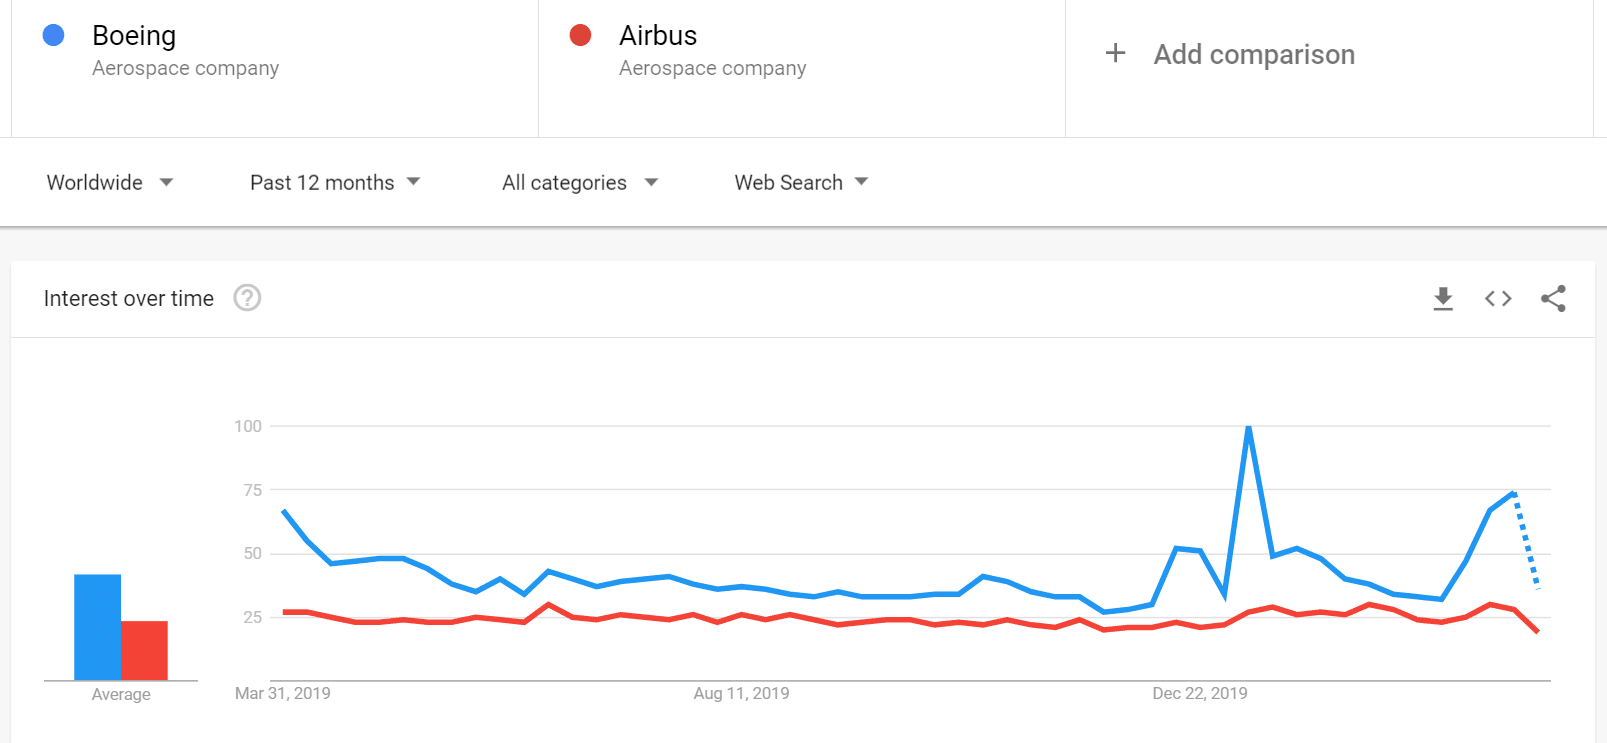Click the Interest over time heading
The height and width of the screenshot is (743, 1607).
[x=128, y=298]
